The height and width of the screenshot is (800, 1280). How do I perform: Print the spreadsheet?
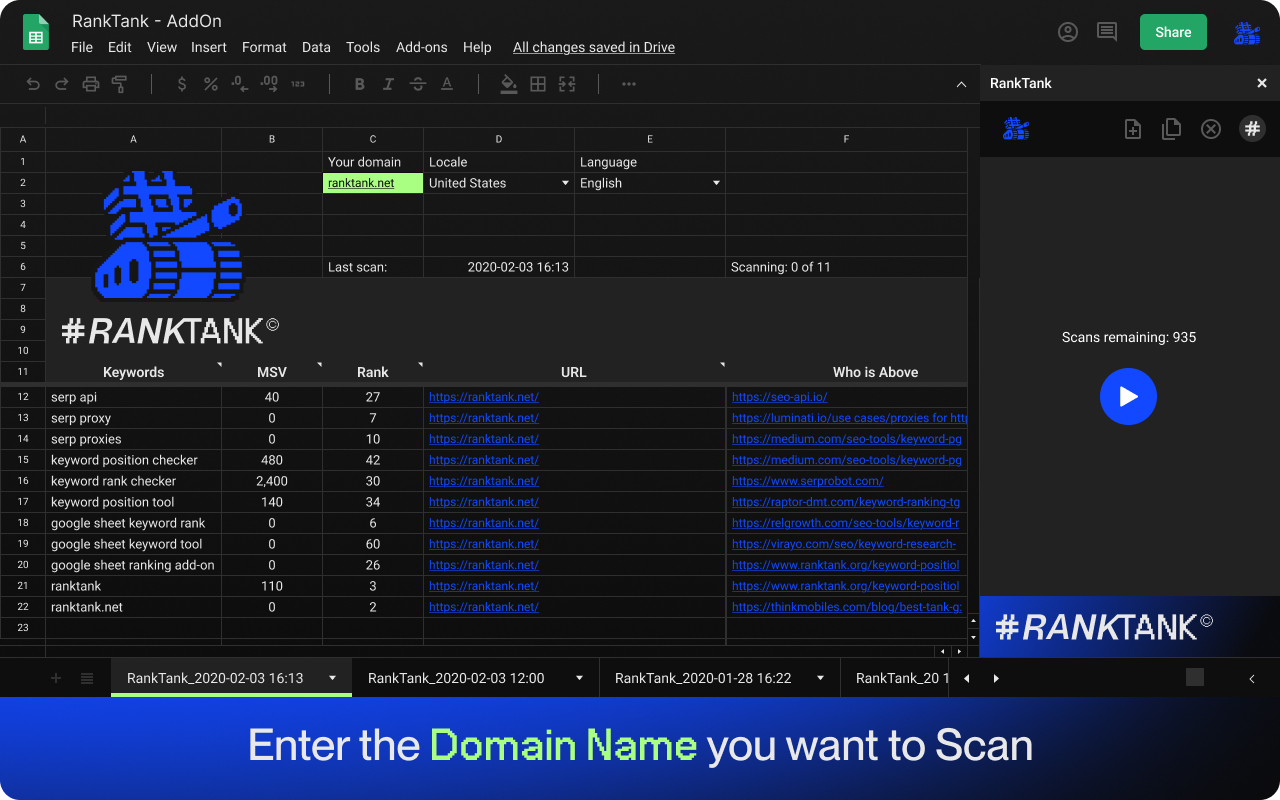pyautogui.click(x=91, y=84)
